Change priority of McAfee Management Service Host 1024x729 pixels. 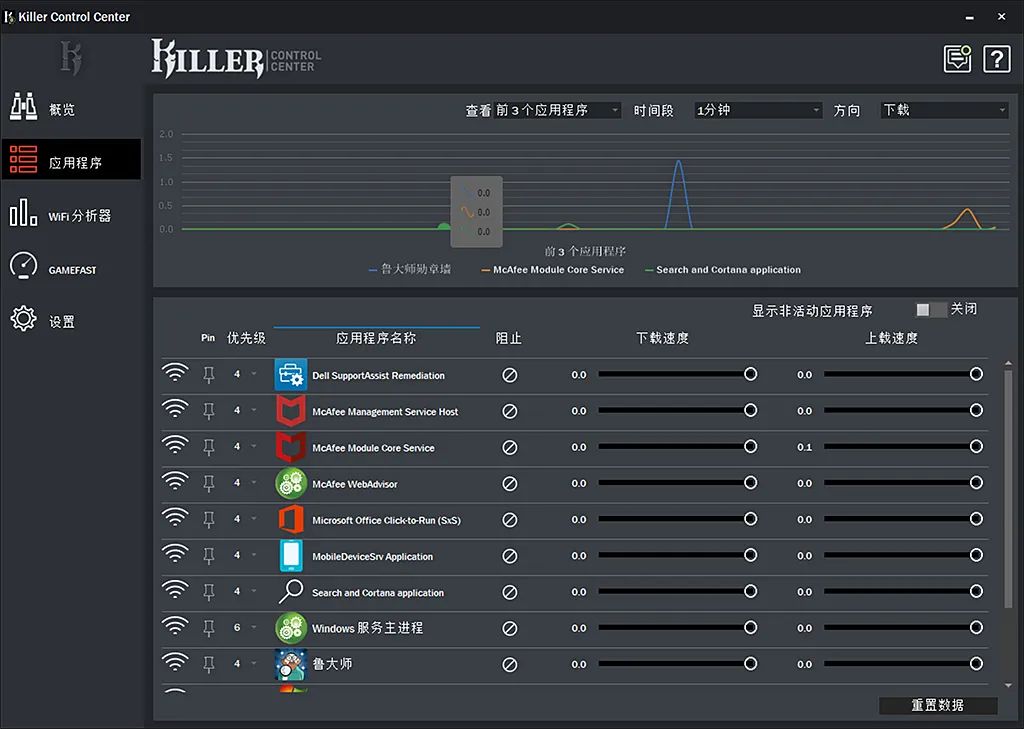(245, 410)
